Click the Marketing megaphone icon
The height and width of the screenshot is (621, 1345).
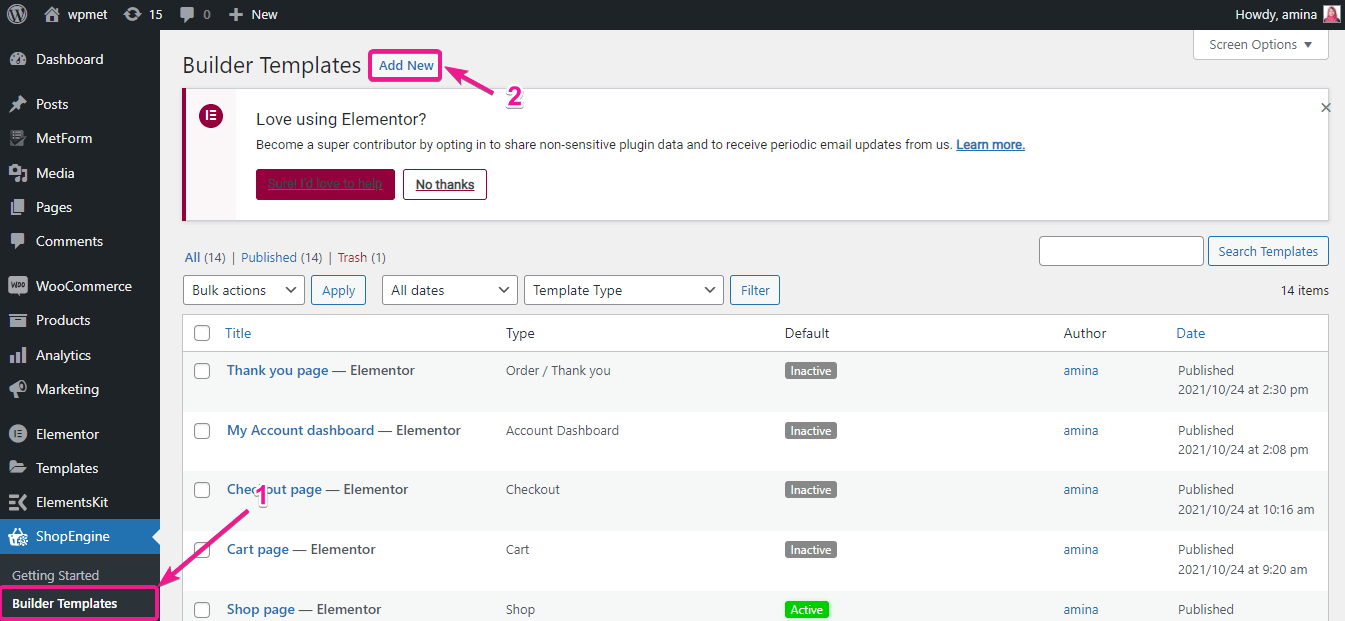click(x=18, y=389)
